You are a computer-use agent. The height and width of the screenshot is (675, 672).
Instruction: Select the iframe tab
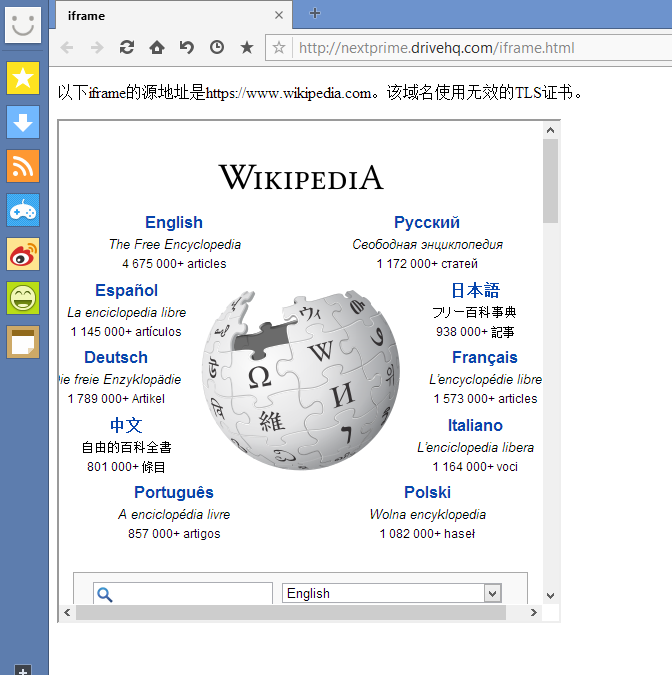[174, 15]
